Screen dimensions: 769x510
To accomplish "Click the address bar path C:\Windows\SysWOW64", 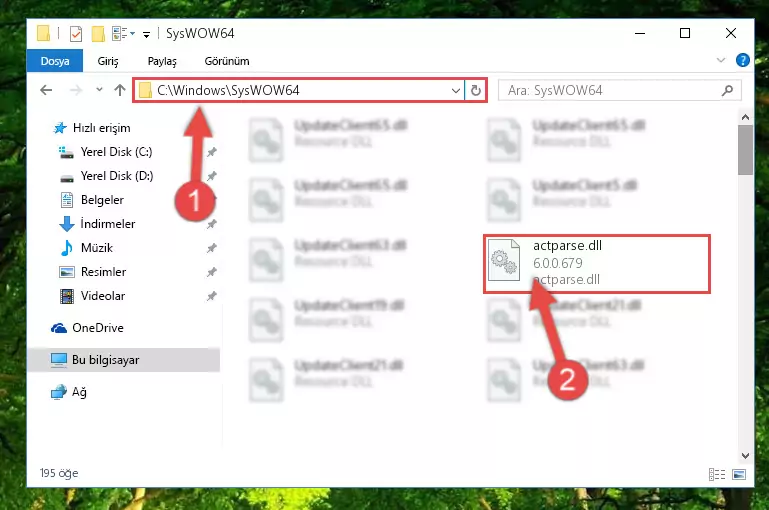I will pyautogui.click(x=228, y=90).
